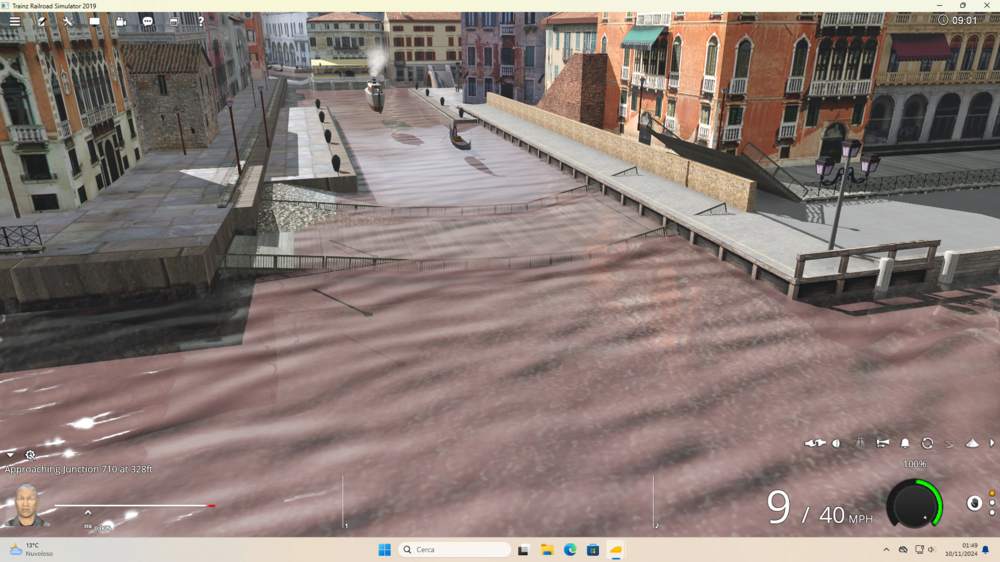Open the taskbar date and time
Image resolution: width=1000 pixels, height=562 pixels.
point(961,549)
